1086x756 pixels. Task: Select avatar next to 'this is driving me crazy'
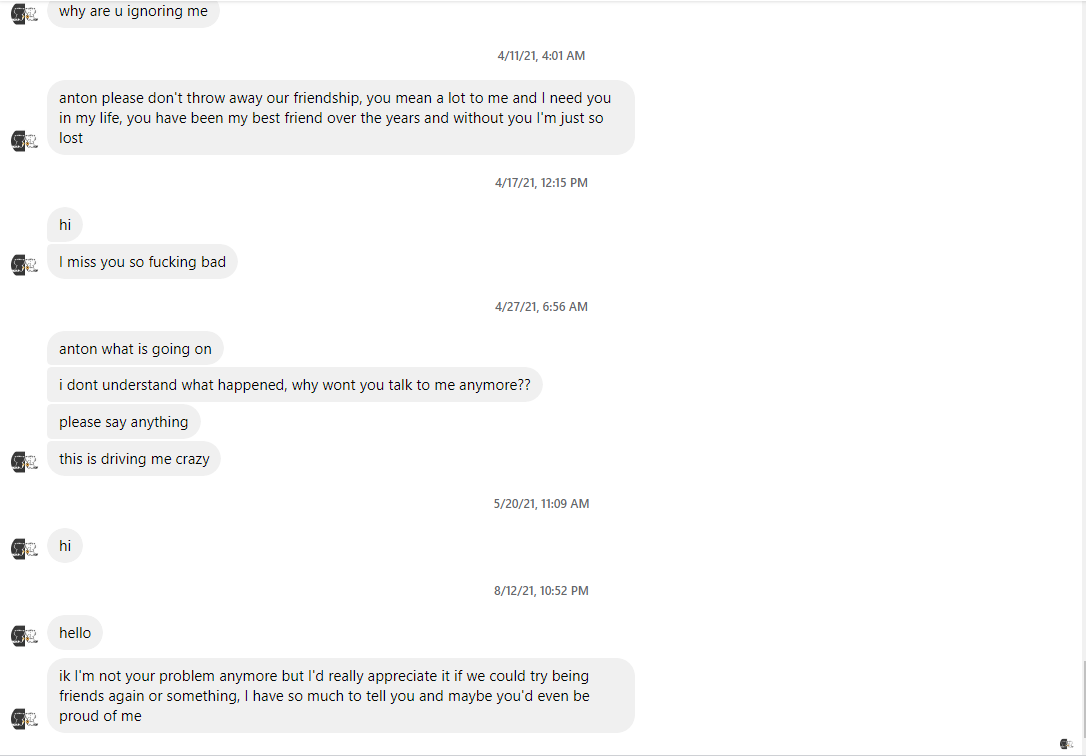24,461
